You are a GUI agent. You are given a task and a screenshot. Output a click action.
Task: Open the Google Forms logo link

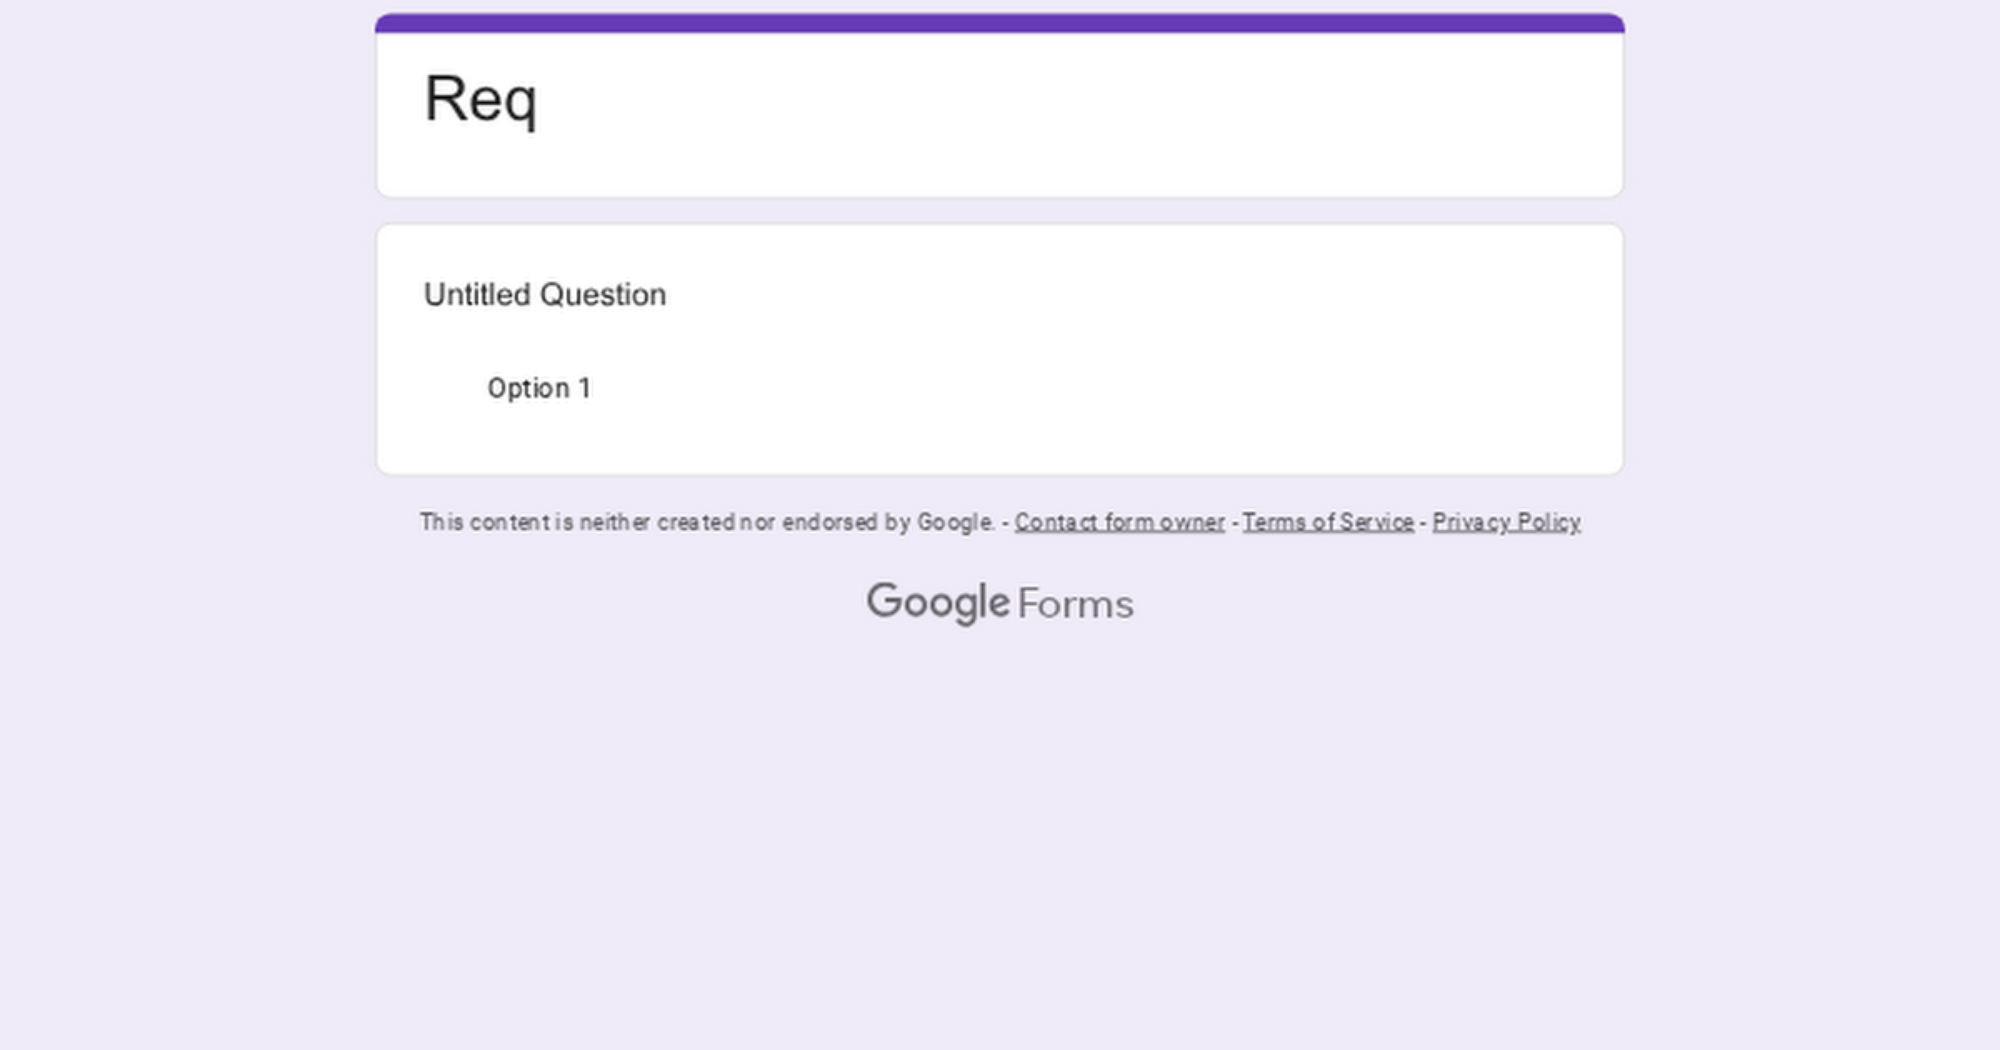(1000, 603)
